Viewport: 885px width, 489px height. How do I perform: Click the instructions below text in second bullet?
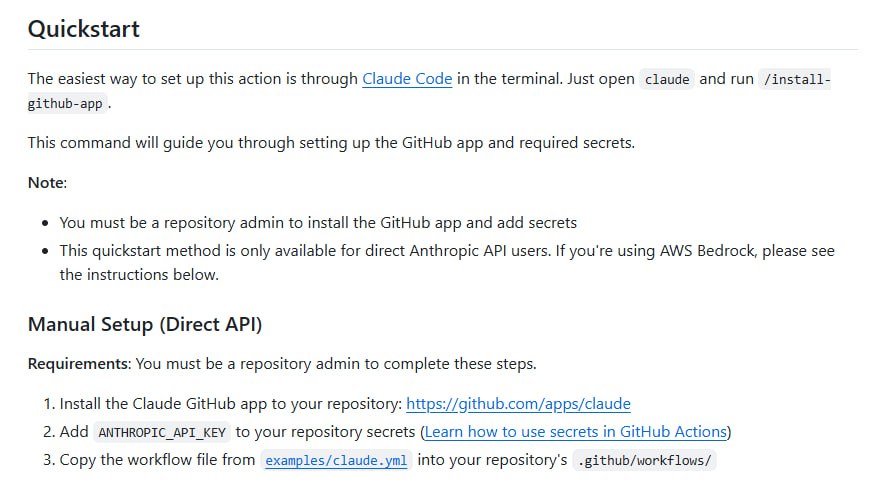click(x=139, y=275)
